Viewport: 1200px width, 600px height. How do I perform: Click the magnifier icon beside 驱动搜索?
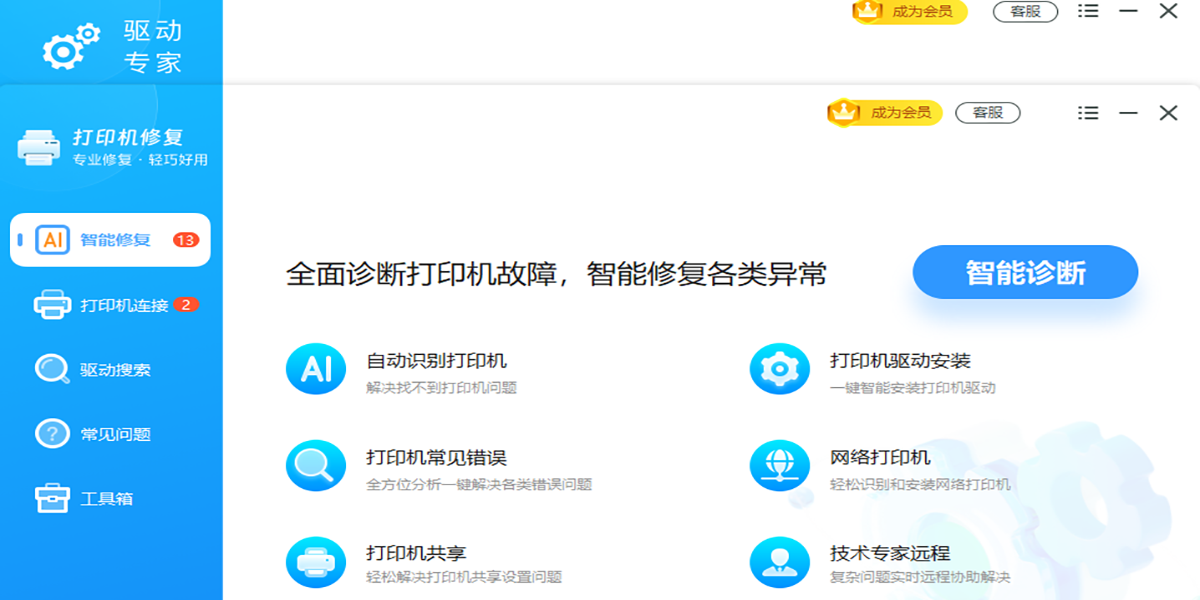[52, 370]
